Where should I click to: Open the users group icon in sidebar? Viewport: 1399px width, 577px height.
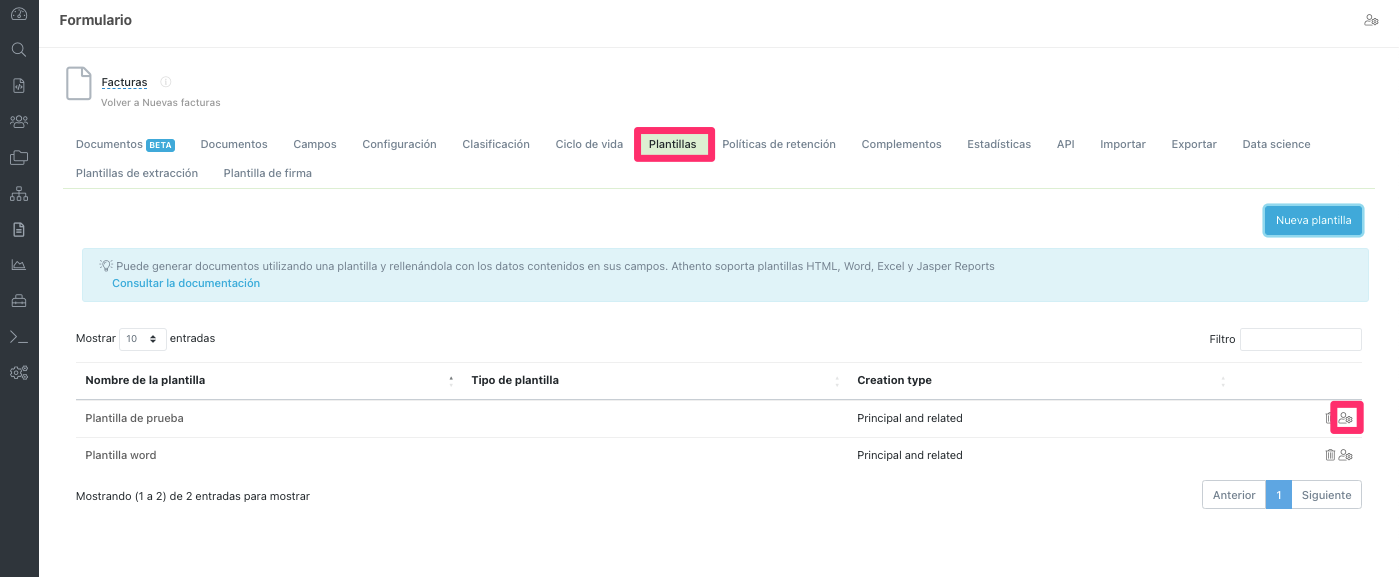pyautogui.click(x=18, y=121)
